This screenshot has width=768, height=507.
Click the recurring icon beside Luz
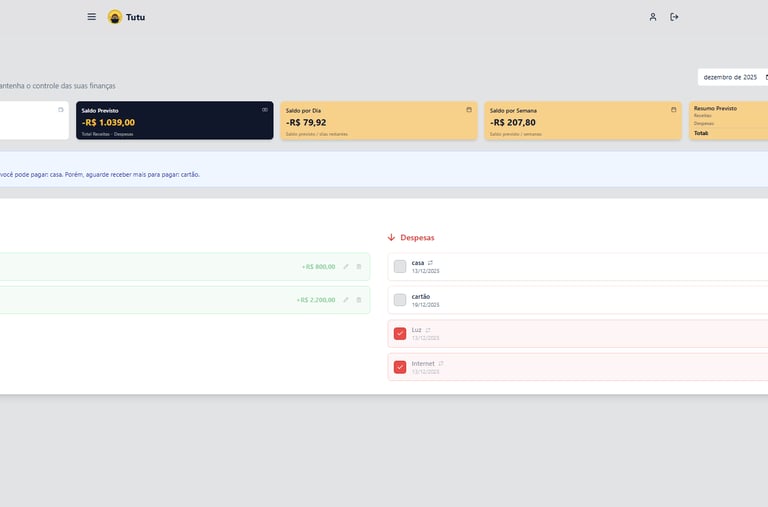pyautogui.click(x=428, y=330)
